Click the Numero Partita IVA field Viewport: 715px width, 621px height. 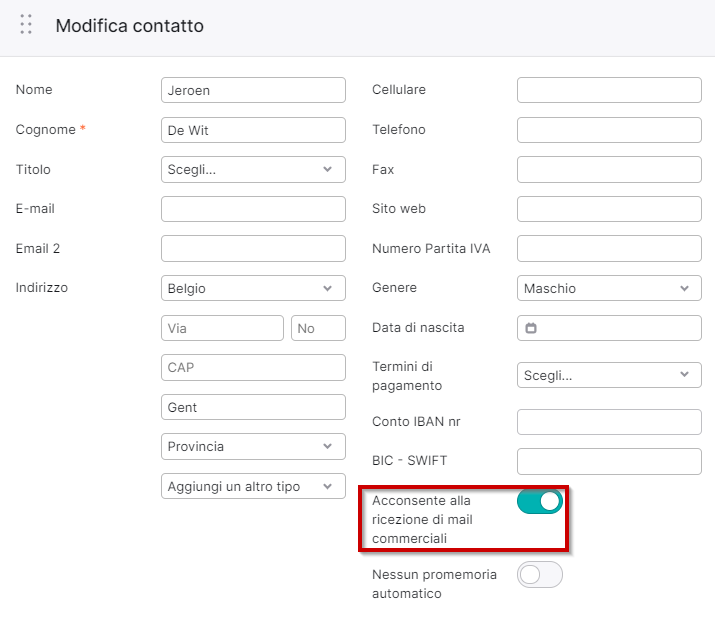(x=609, y=248)
